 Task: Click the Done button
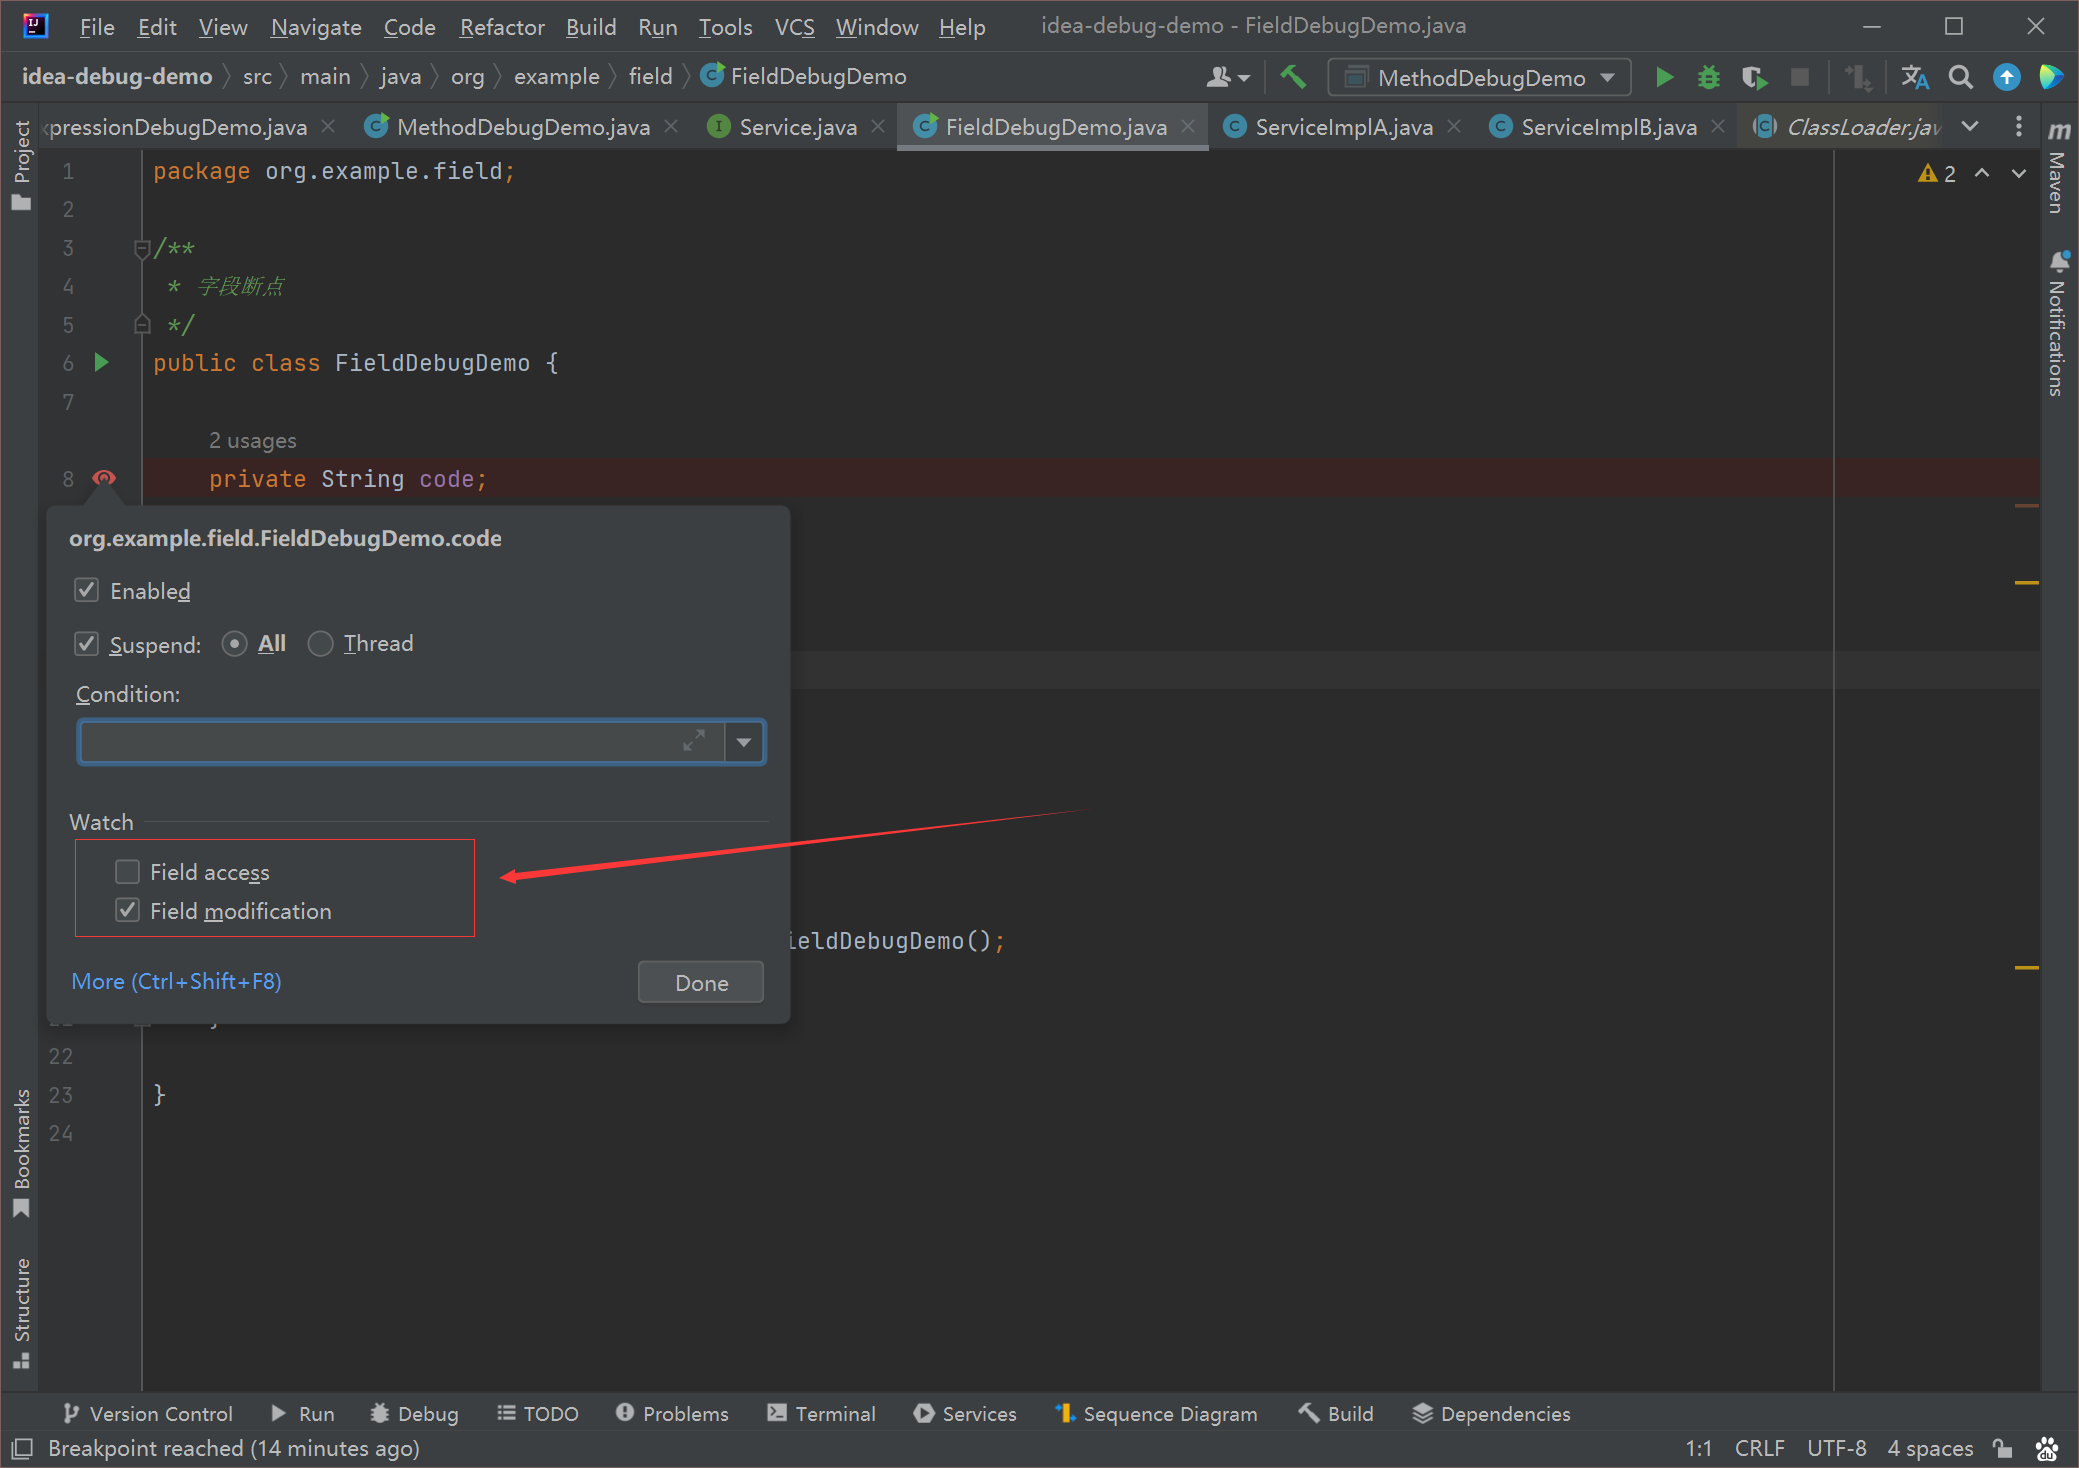coord(701,982)
